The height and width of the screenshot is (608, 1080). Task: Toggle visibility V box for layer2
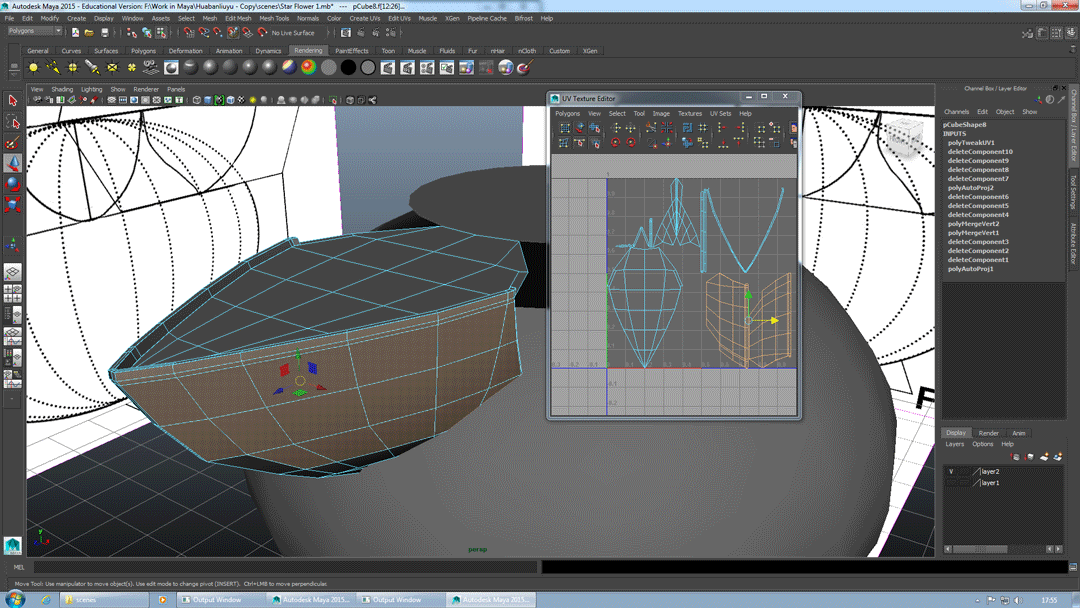[951, 471]
